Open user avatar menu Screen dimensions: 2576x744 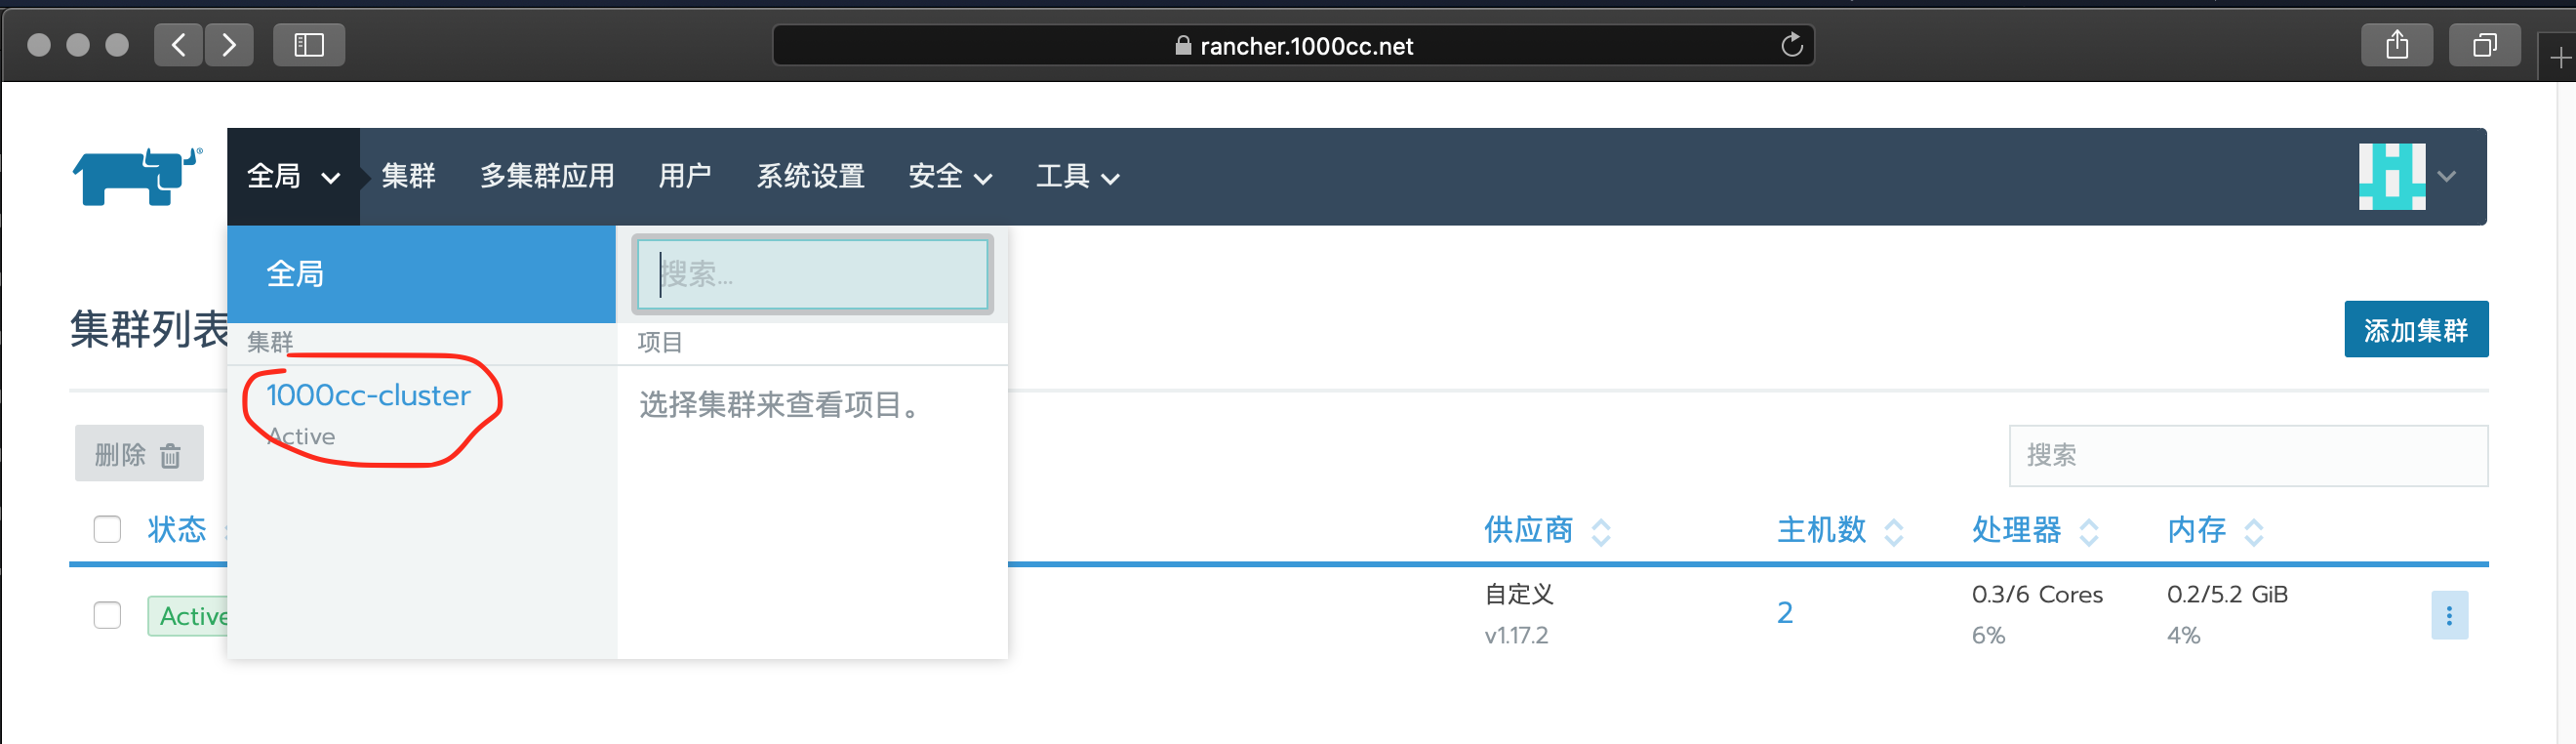coord(2391,176)
